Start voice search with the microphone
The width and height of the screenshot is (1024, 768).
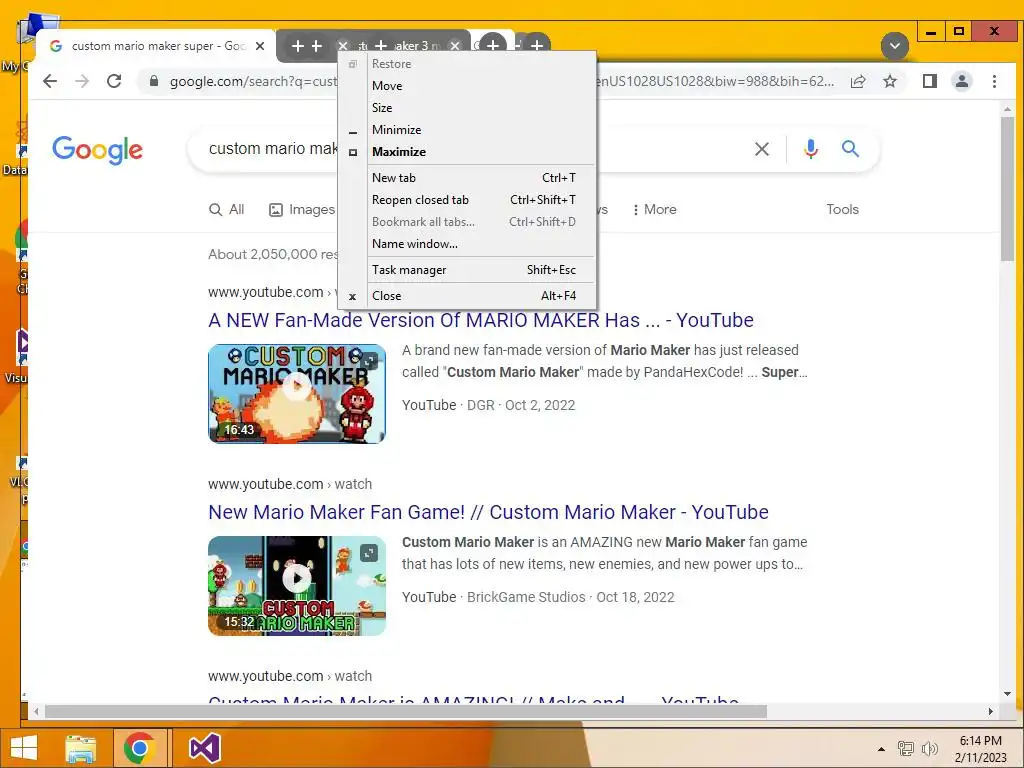810,149
